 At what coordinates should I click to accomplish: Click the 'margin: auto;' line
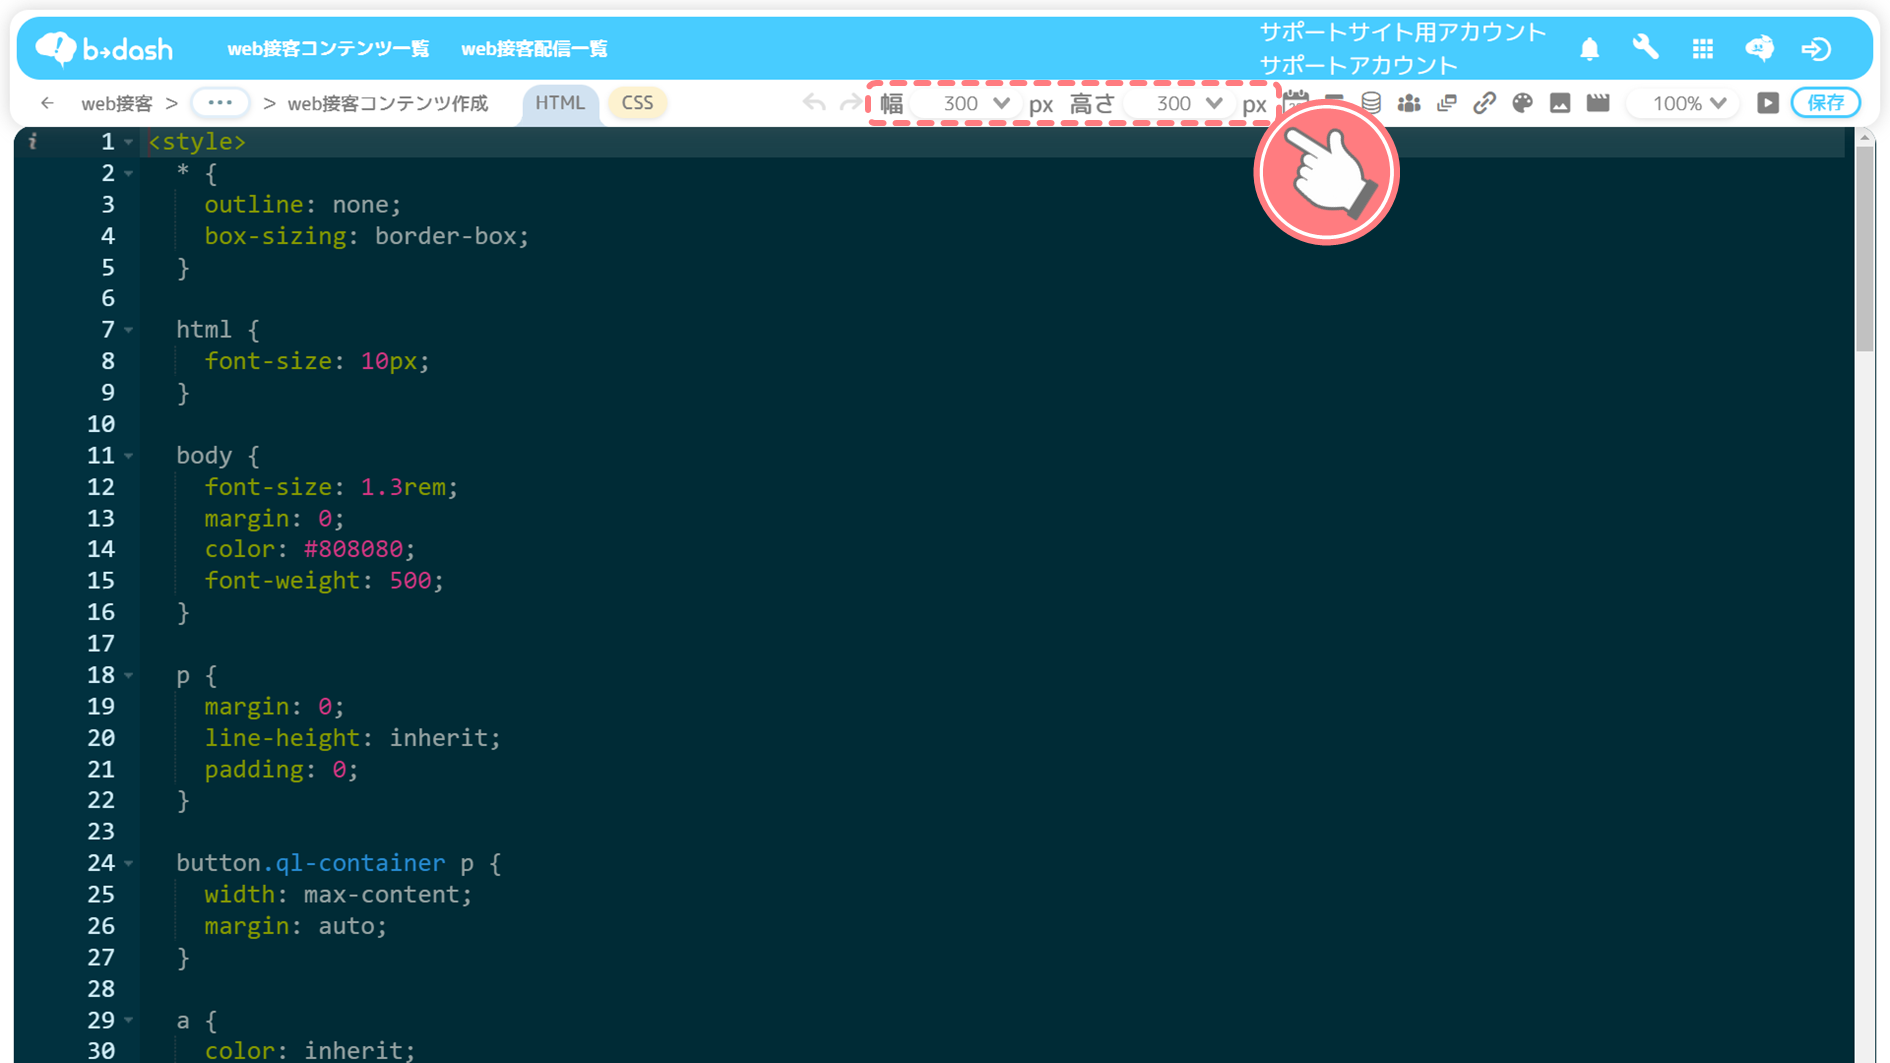click(x=296, y=926)
